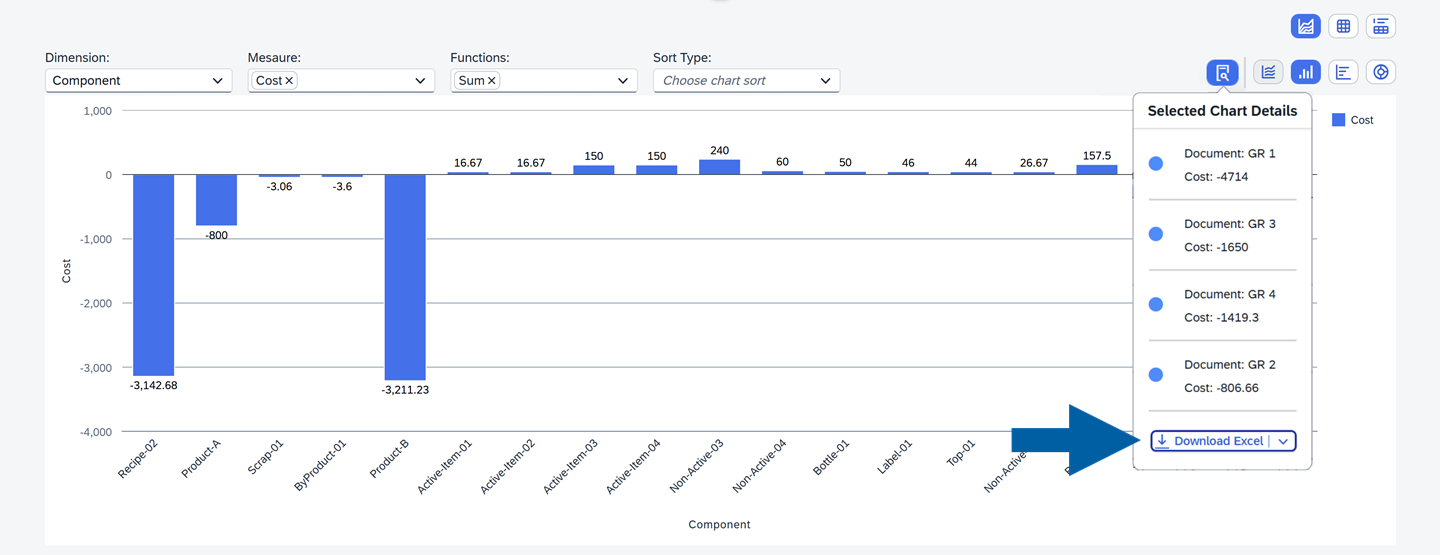Click the Recipe-02 bar in the chart

coord(154,275)
